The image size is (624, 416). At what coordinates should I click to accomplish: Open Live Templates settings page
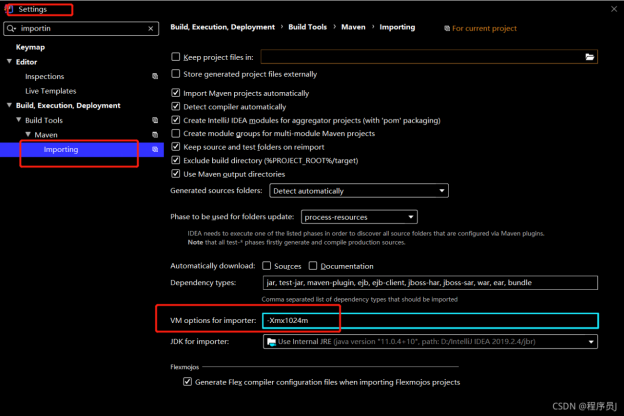coord(50,91)
